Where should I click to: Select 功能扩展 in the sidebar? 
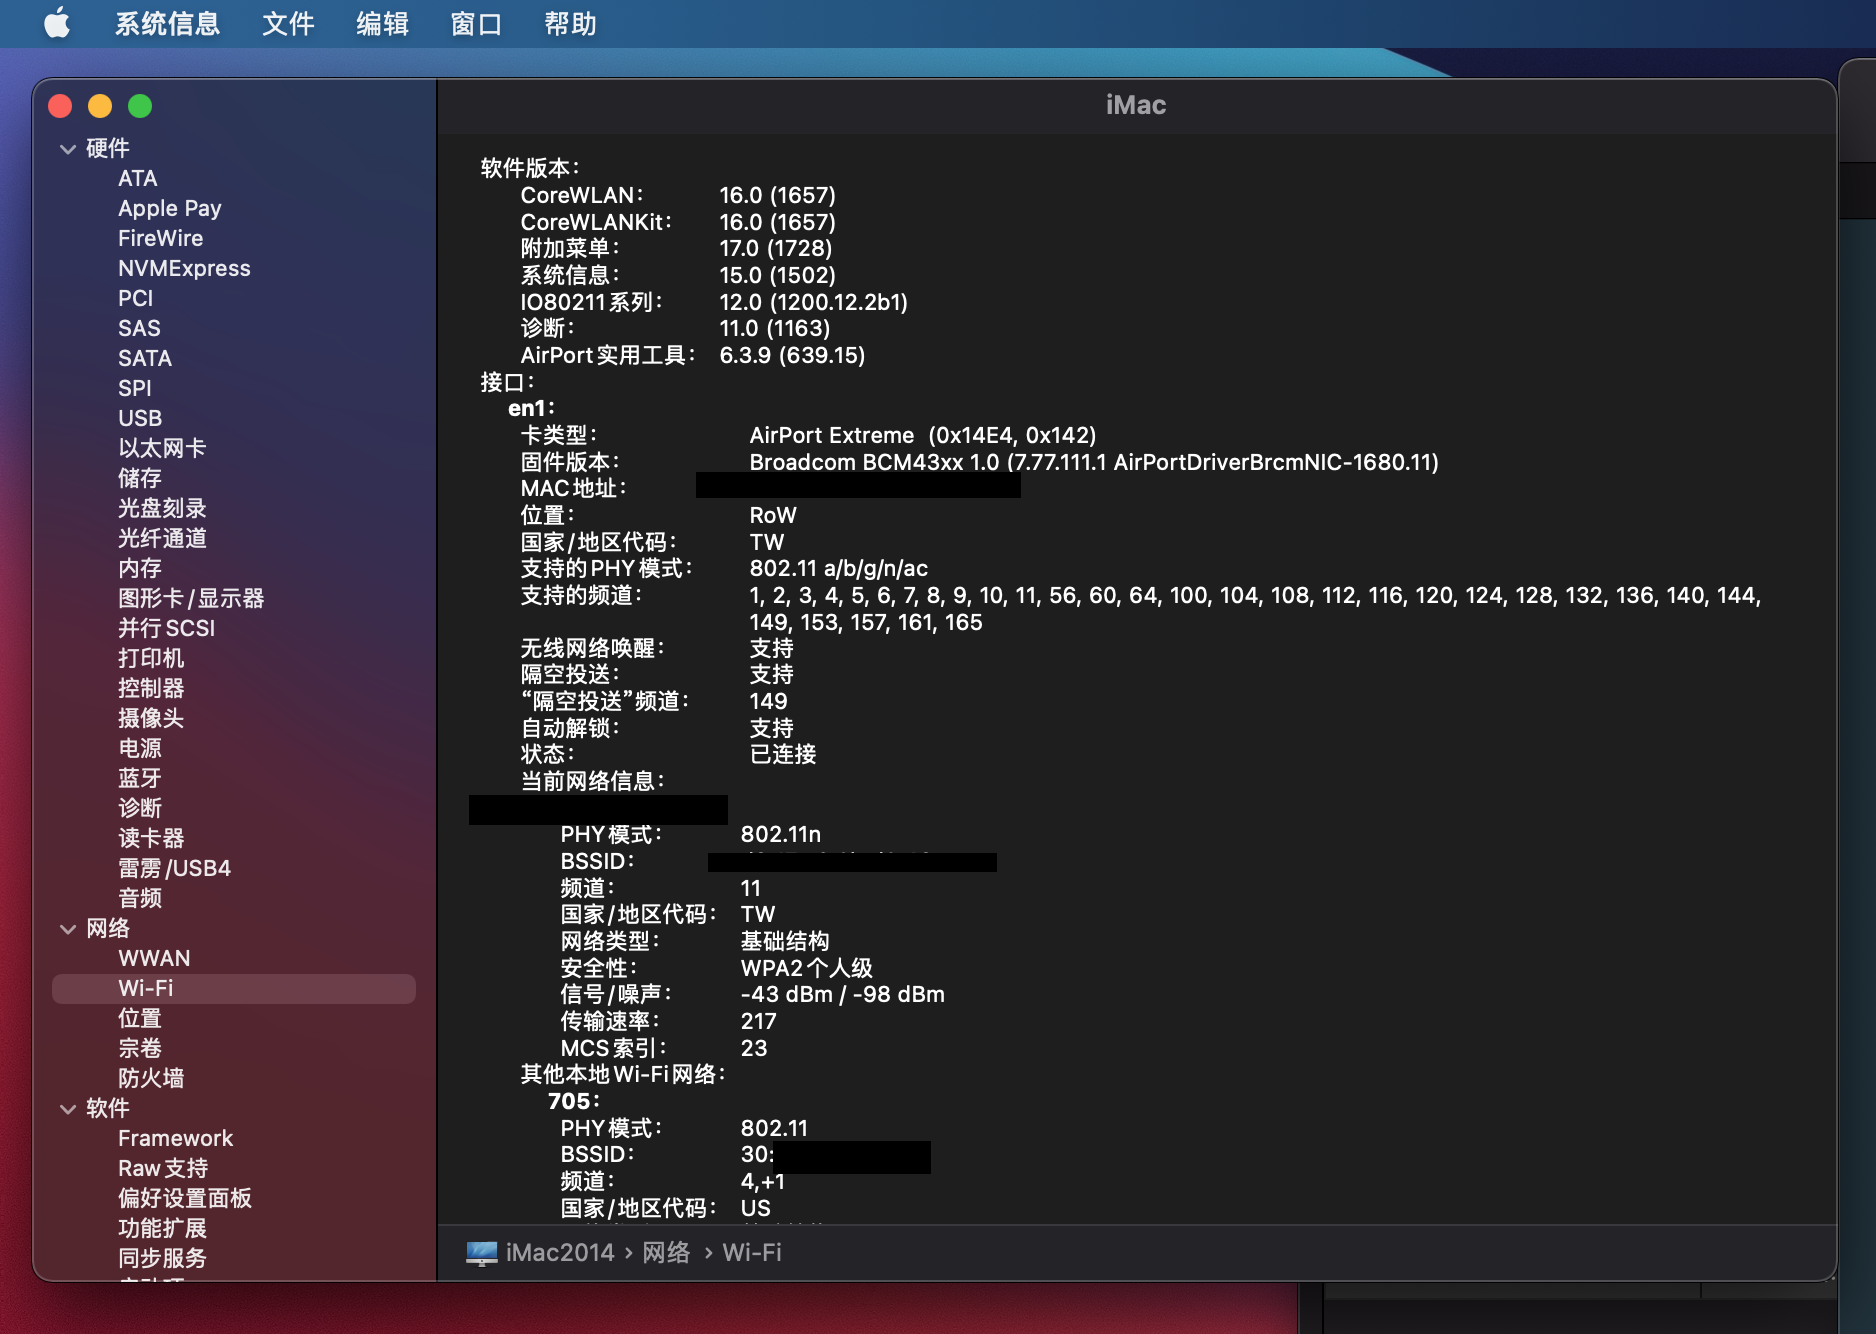coord(162,1229)
